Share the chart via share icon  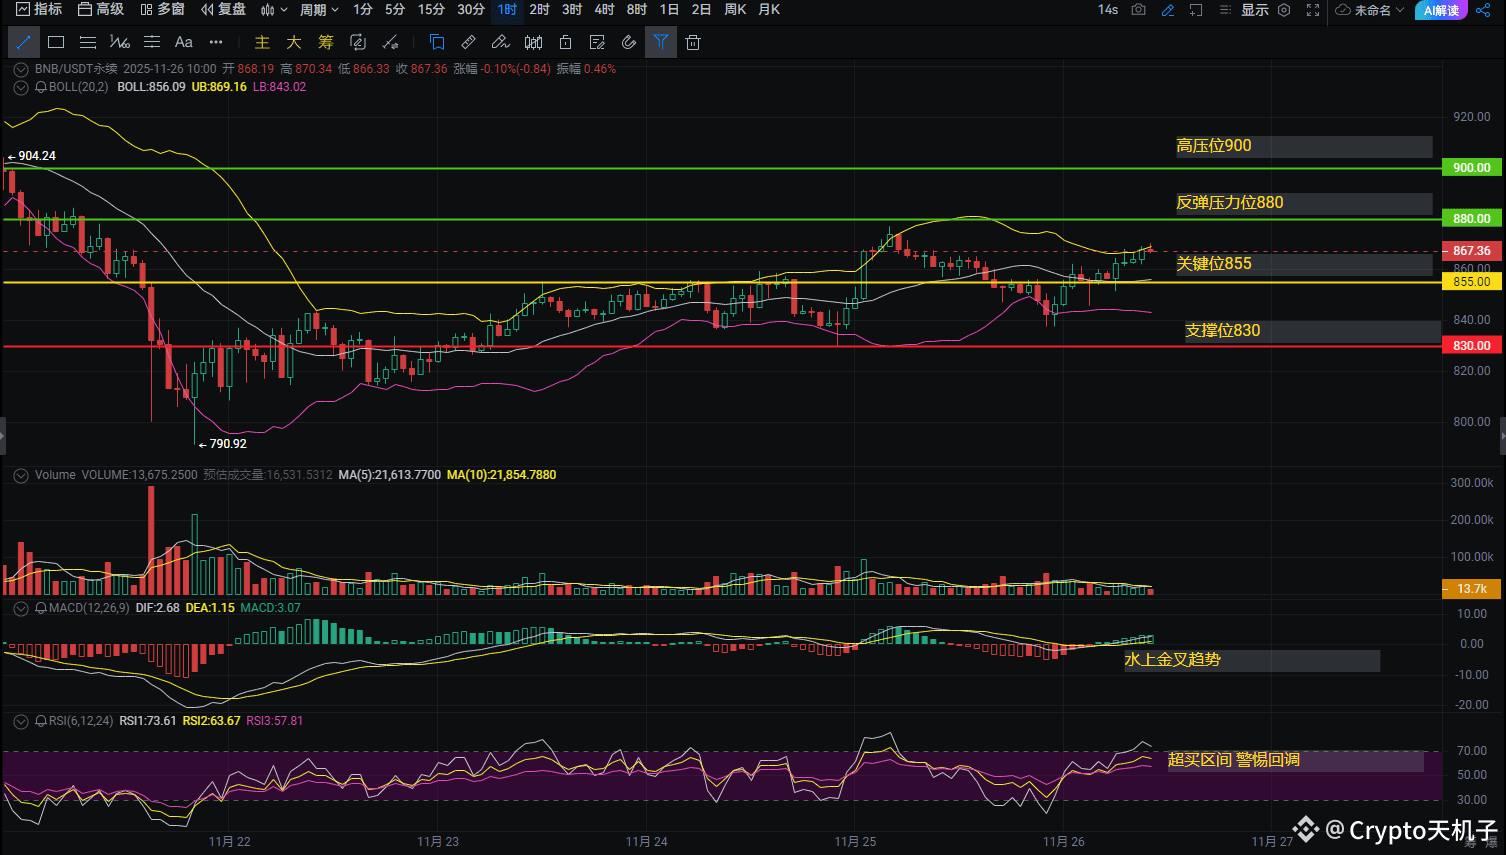click(1482, 10)
